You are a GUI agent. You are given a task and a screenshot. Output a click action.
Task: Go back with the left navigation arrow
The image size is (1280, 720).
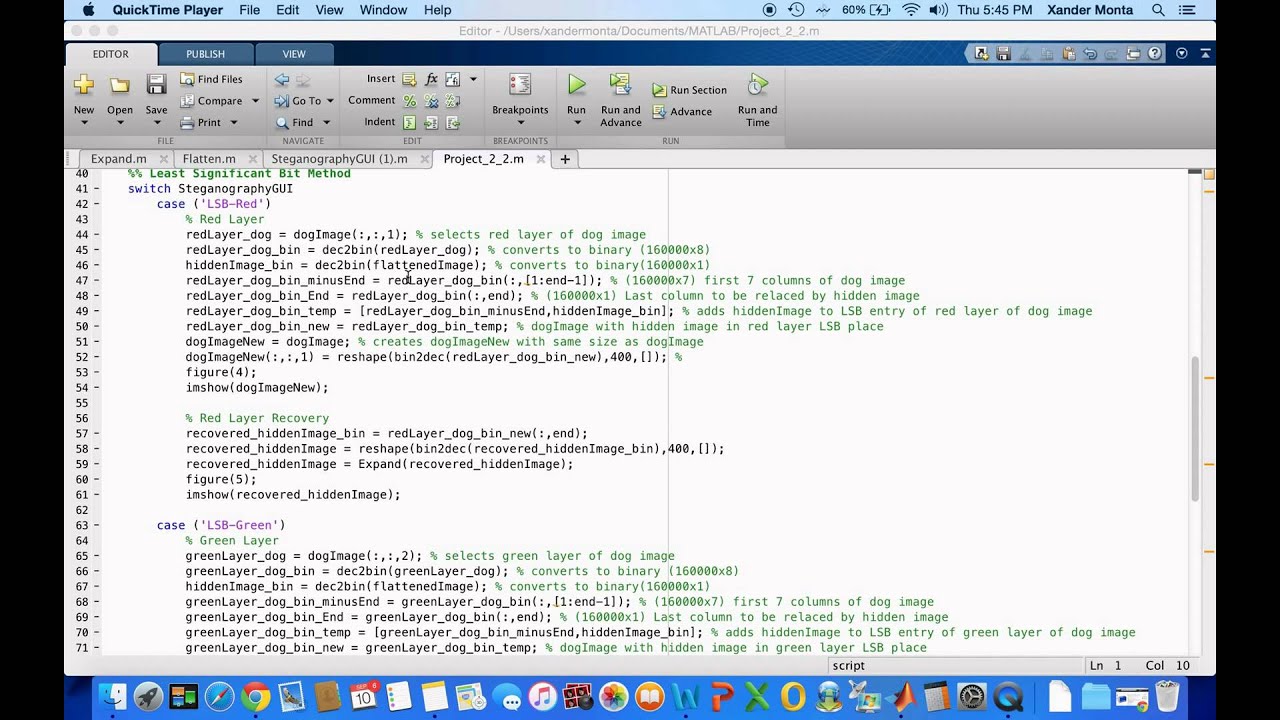[x=282, y=79]
